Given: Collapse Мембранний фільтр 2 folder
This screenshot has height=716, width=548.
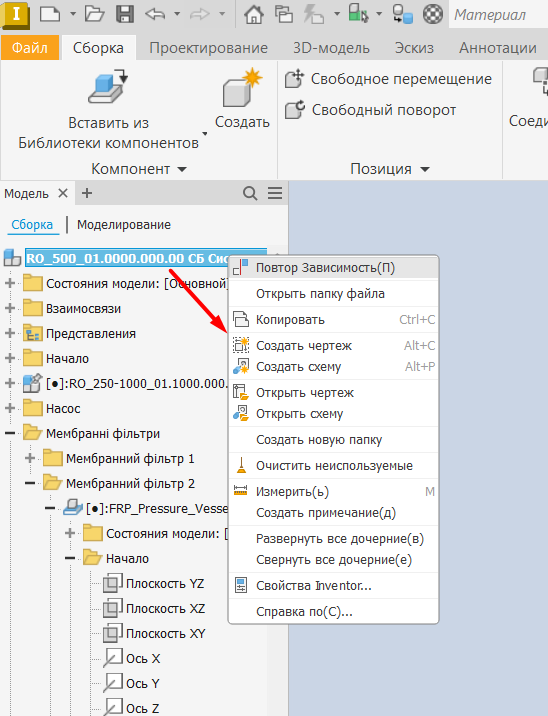Looking at the screenshot, I should click(30, 483).
